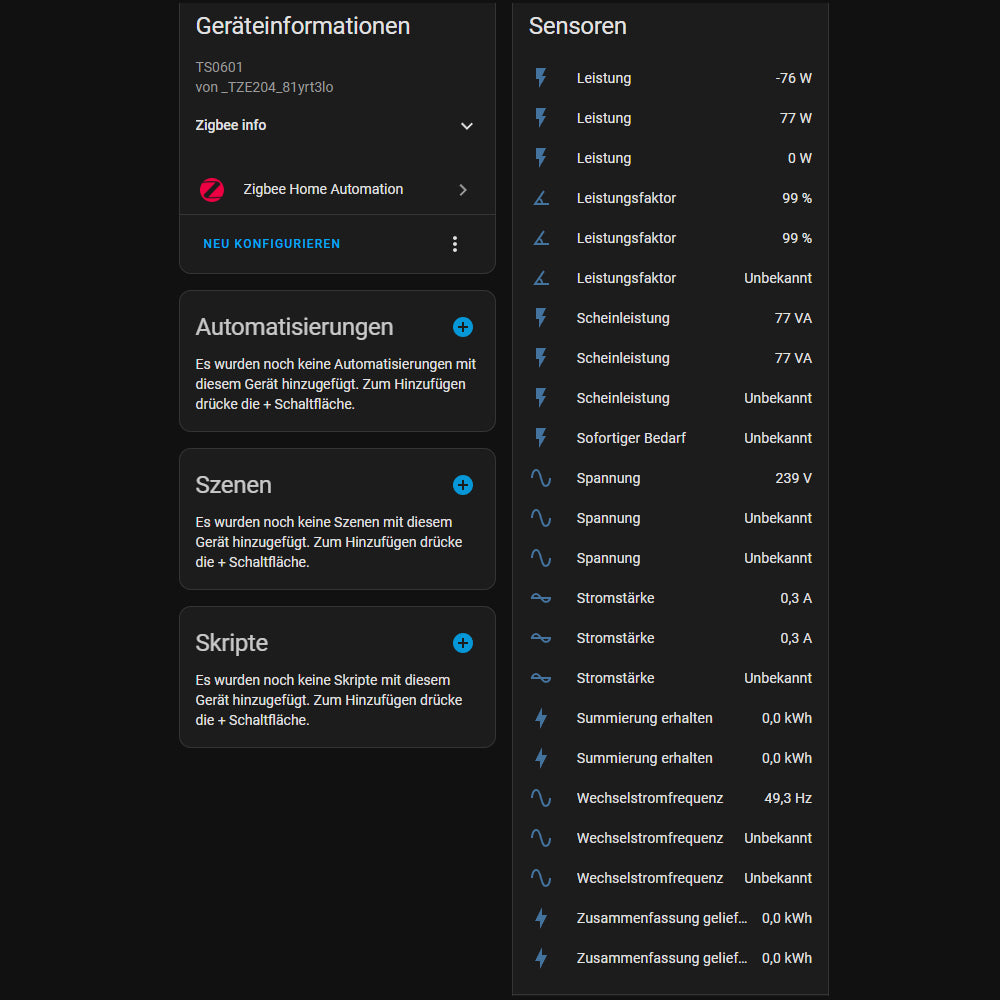Screen dimensions: 1000x1000
Task: Open the Zigbee Home Automation link
Action: point(323,190)
